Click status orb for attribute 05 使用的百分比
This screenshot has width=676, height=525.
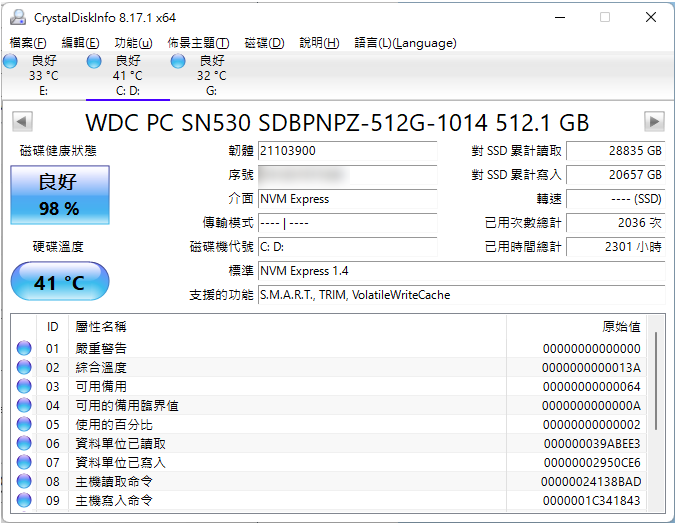tap(24, 424)
